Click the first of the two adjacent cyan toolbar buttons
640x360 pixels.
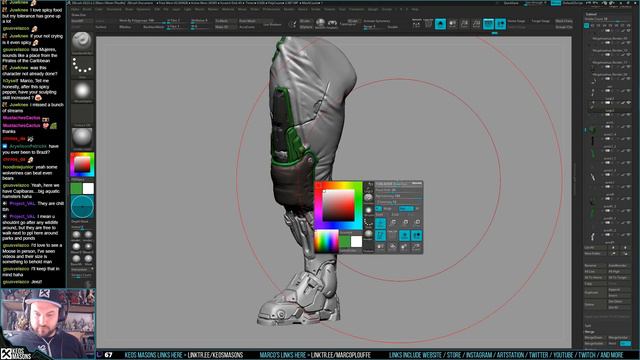pyautogui.click(x=489, y=24)
